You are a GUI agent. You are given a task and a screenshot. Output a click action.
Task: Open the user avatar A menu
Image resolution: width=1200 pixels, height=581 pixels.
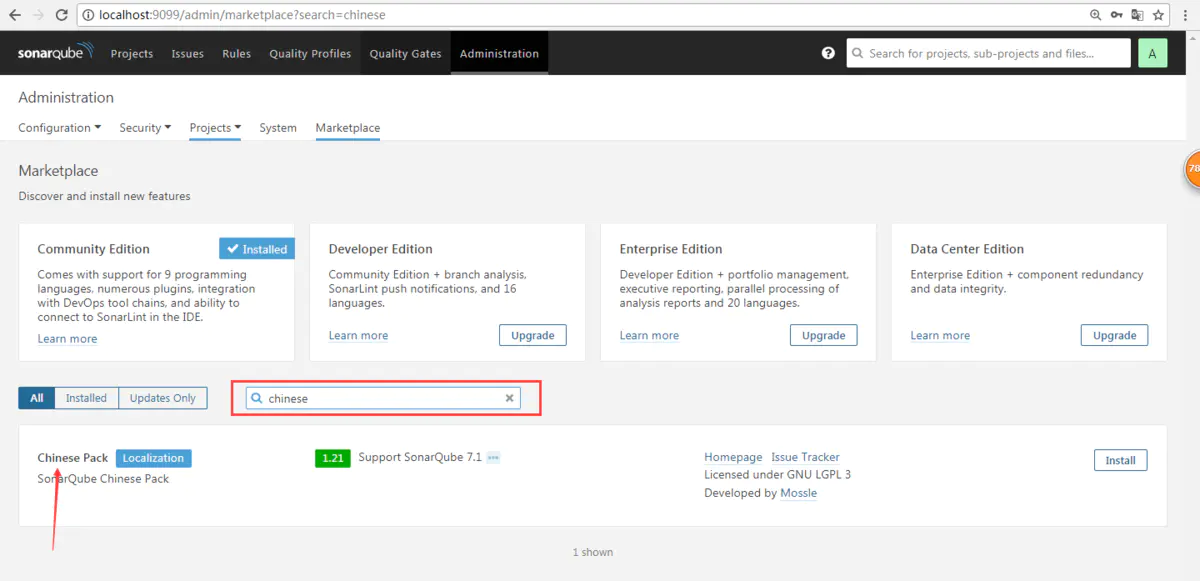click(1152, 54)
